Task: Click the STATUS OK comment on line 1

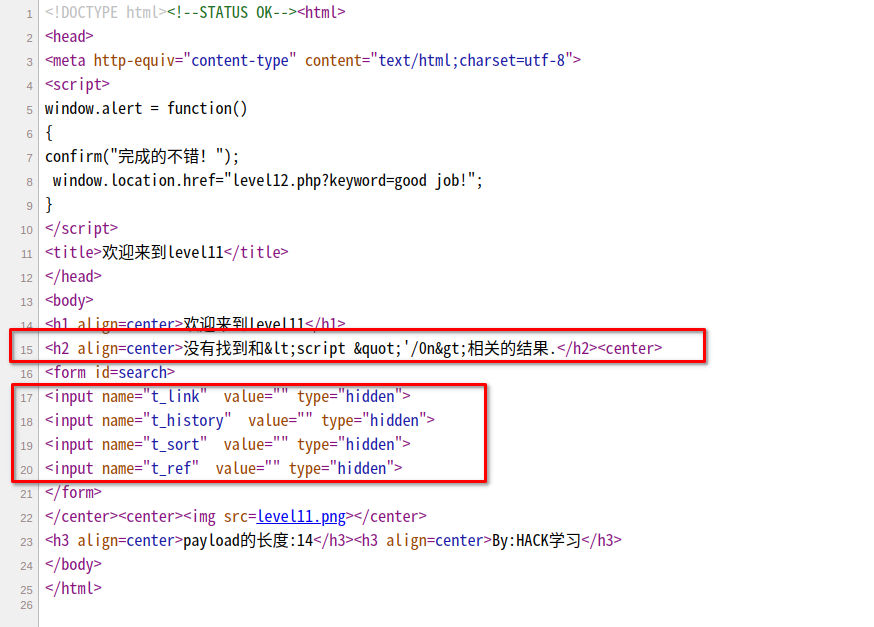Action: point(232,12)
